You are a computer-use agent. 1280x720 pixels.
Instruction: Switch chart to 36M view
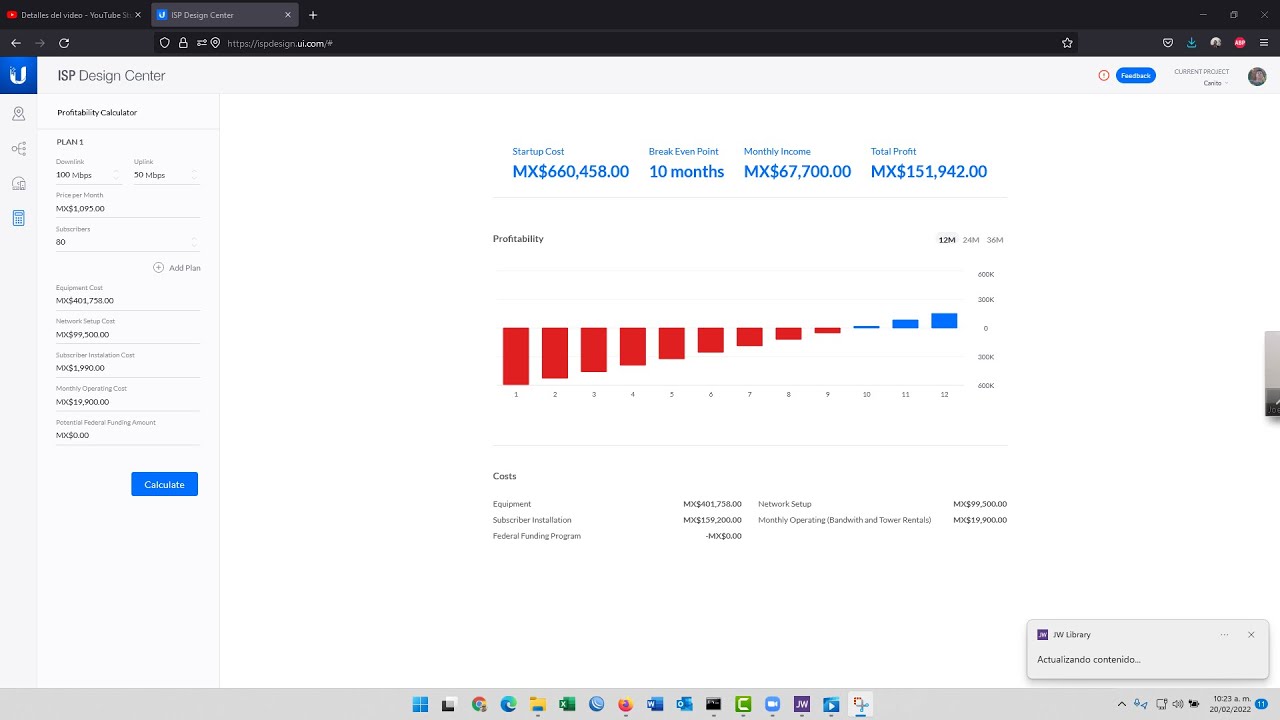995,240
